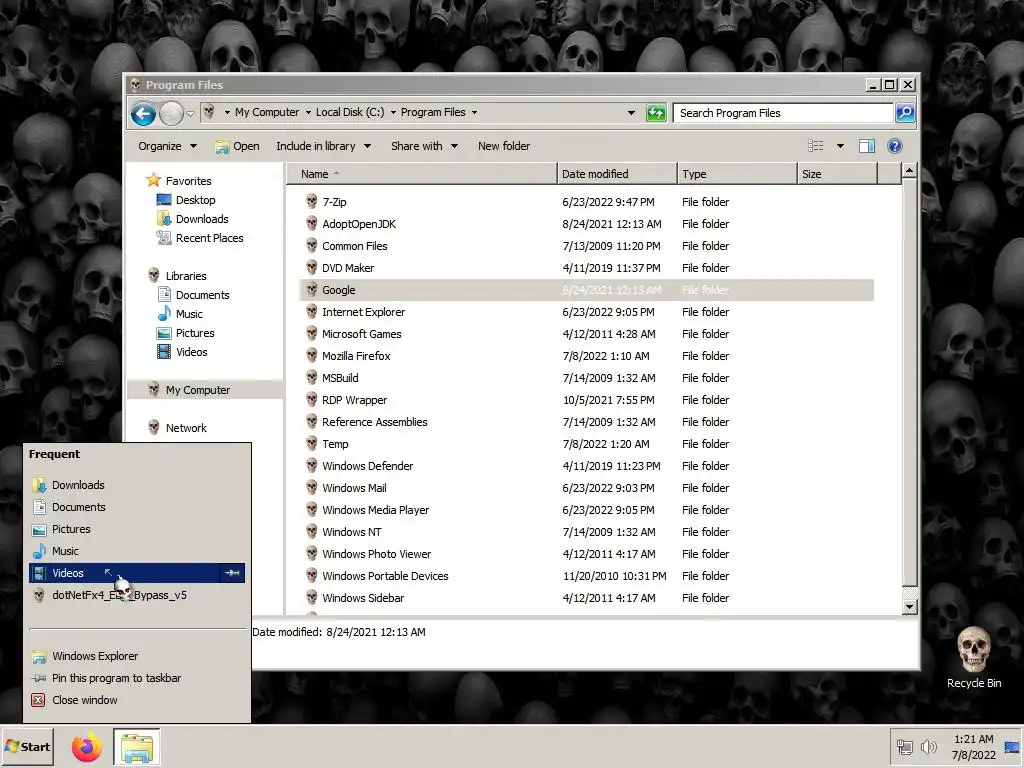
Task: Refresh the folder with the green arrows icon
Action: (656, 113)
